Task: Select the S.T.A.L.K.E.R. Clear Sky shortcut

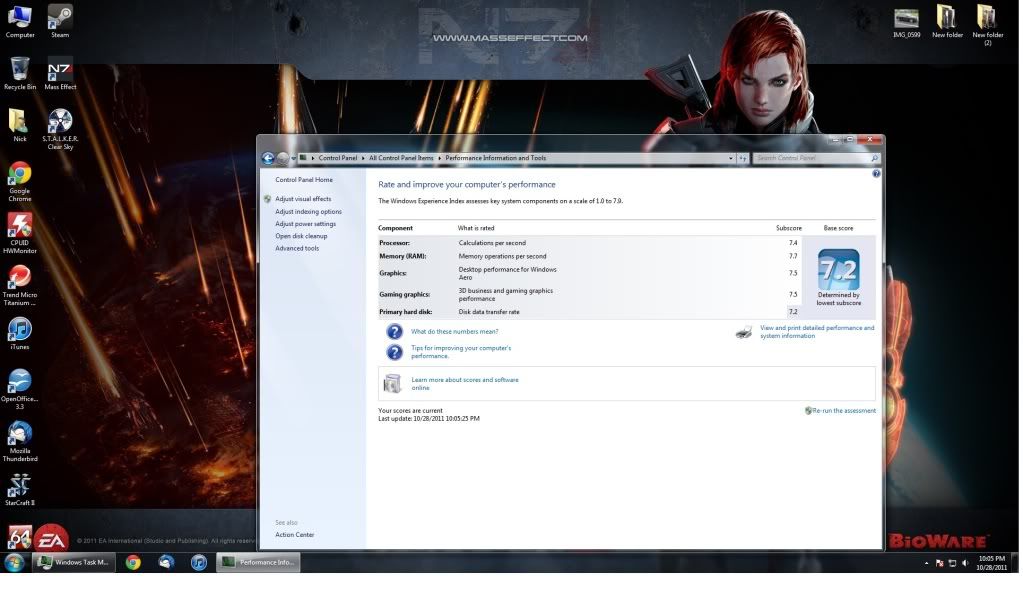Action: coord(60,129)
